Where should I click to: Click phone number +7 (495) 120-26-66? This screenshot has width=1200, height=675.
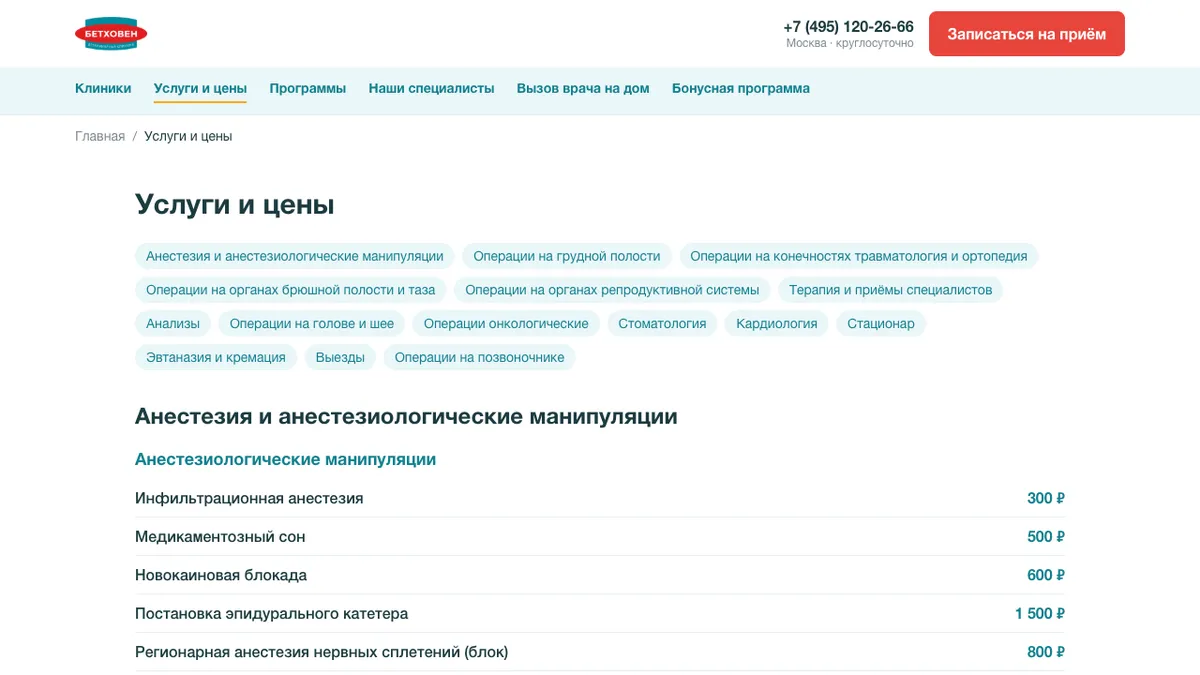point(848,27)
